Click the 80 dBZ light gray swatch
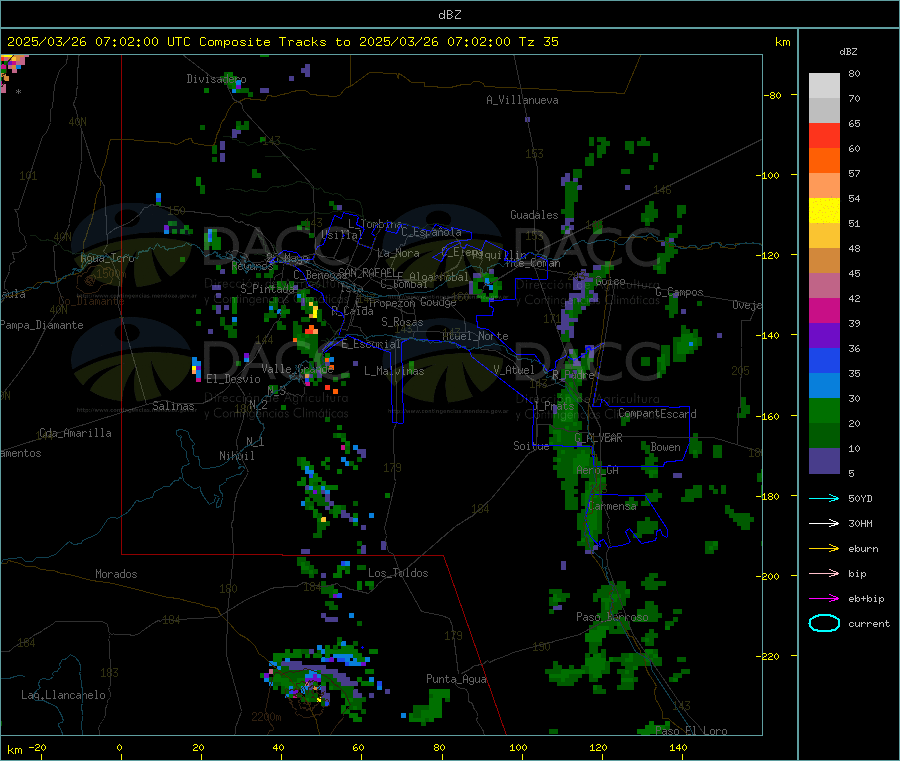 click(x=824, y=86)
